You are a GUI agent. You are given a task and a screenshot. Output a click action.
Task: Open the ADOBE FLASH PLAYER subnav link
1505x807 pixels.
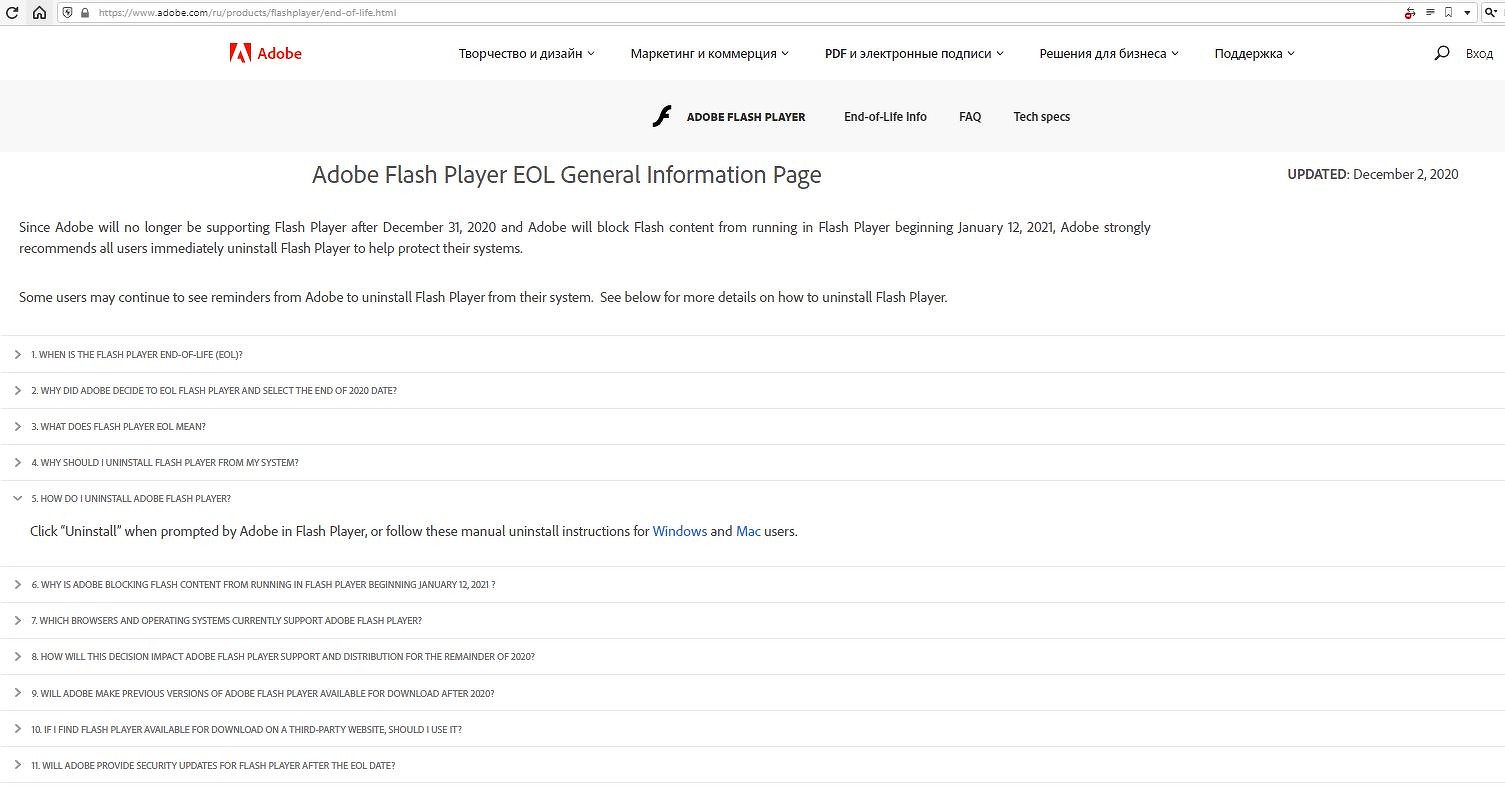click(x=746, y=117)
